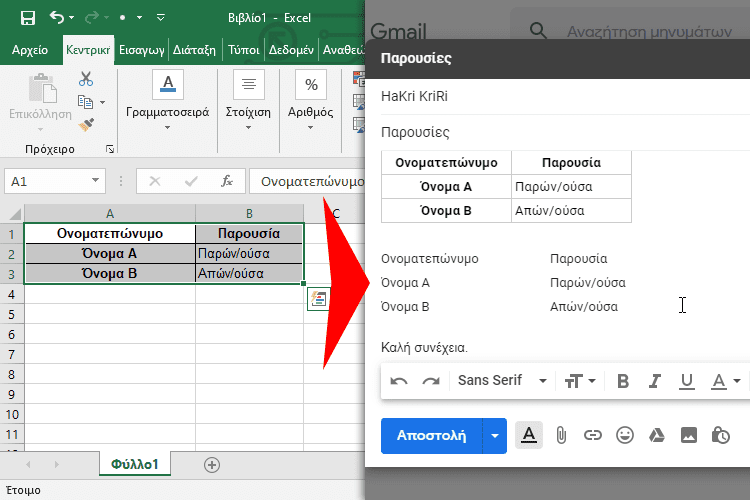Select row 5 header
Image resolution: width=750 pixels, height=500 pixels.
11,314
